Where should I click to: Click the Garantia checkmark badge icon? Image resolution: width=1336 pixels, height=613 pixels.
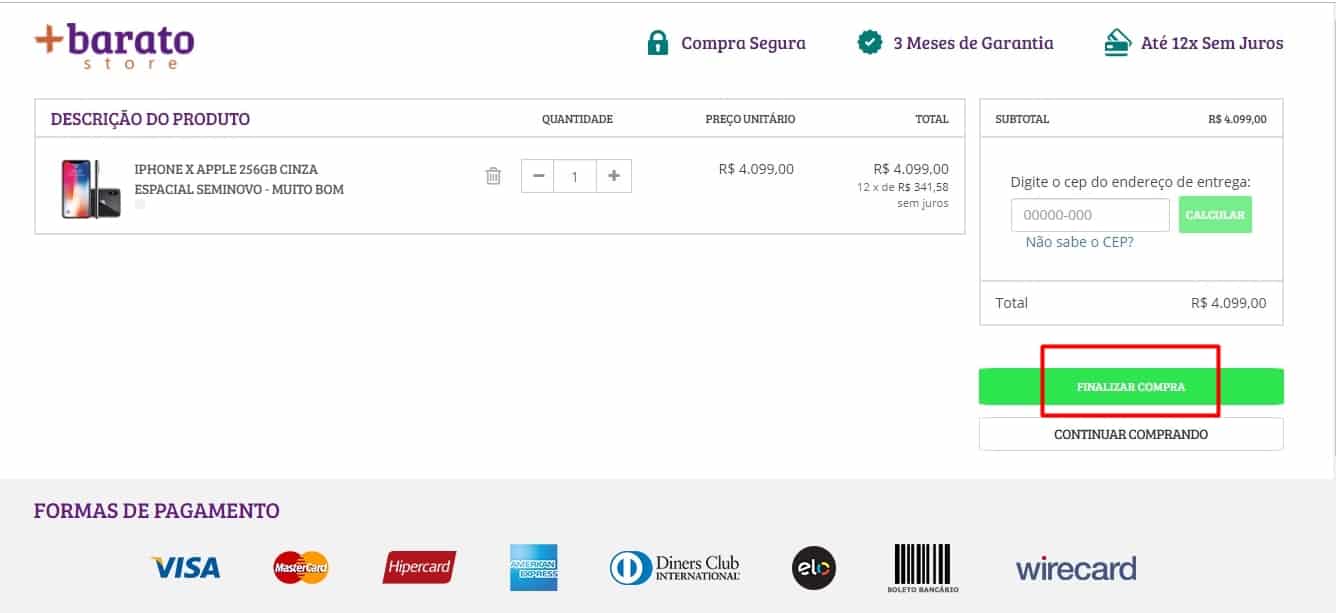click(x=870, y=43)
